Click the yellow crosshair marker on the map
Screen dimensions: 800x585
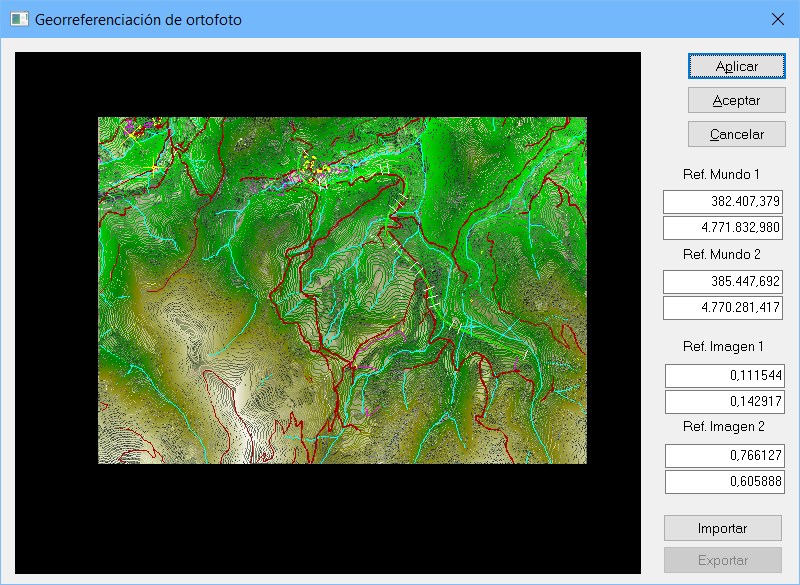coord(154,165)
